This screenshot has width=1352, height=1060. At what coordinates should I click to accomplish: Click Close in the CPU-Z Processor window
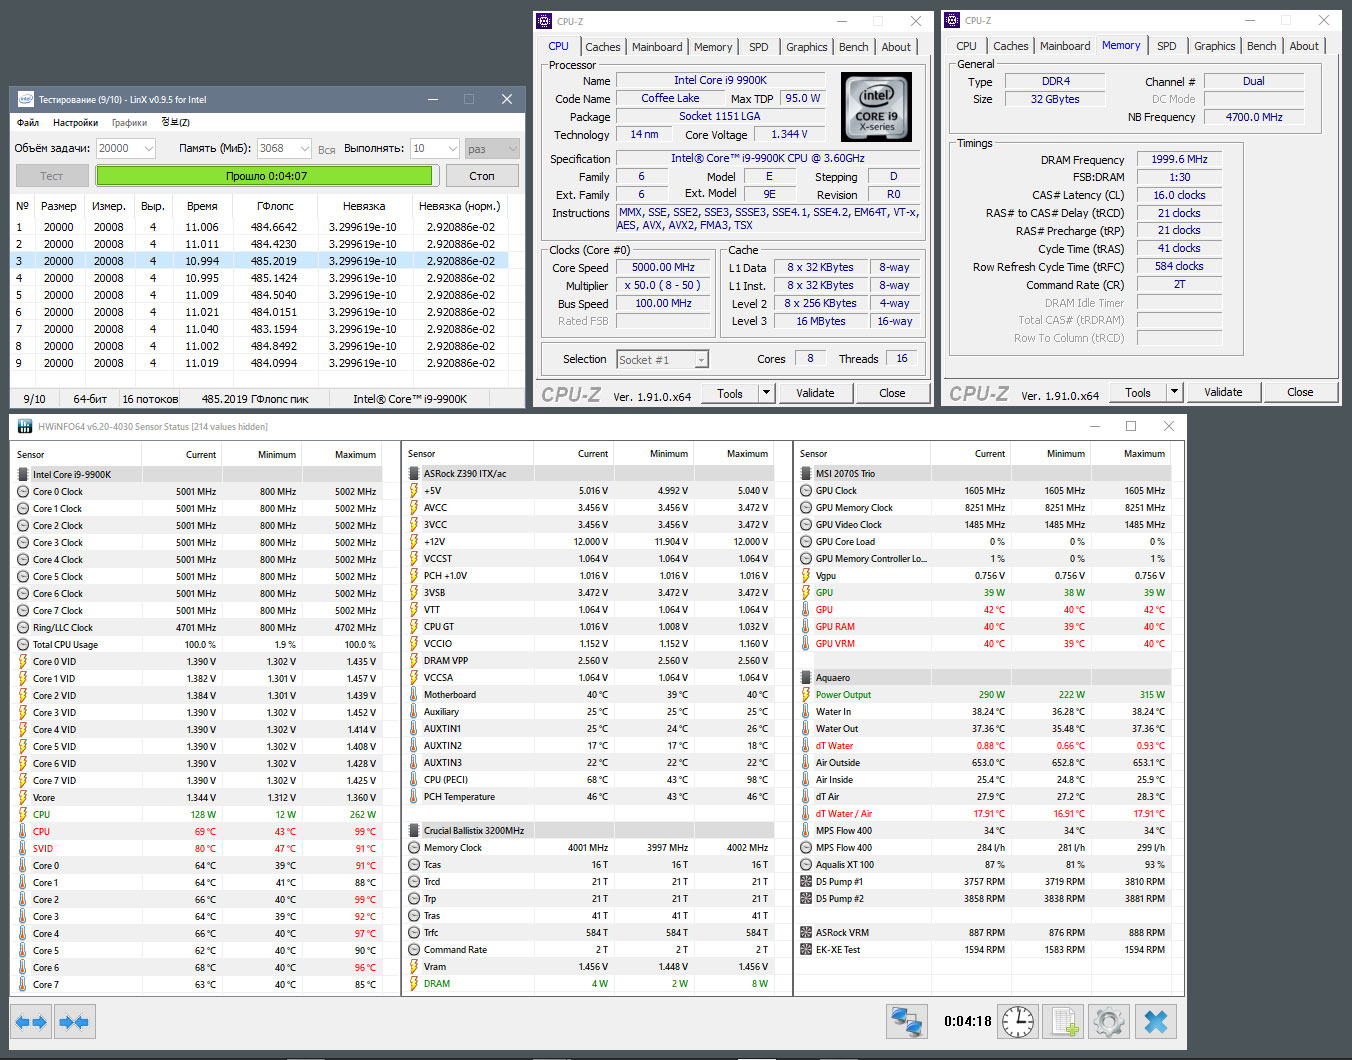[892, 393]
